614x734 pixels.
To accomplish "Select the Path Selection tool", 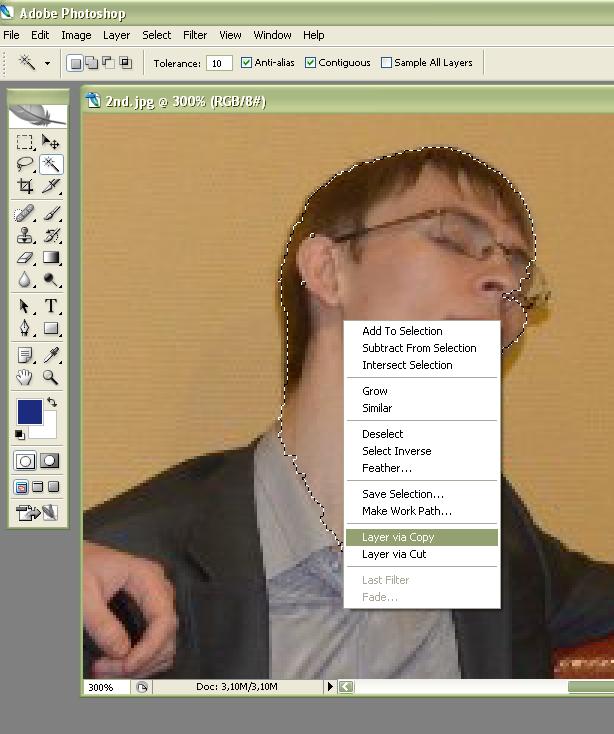I will (x=25, y=306).
